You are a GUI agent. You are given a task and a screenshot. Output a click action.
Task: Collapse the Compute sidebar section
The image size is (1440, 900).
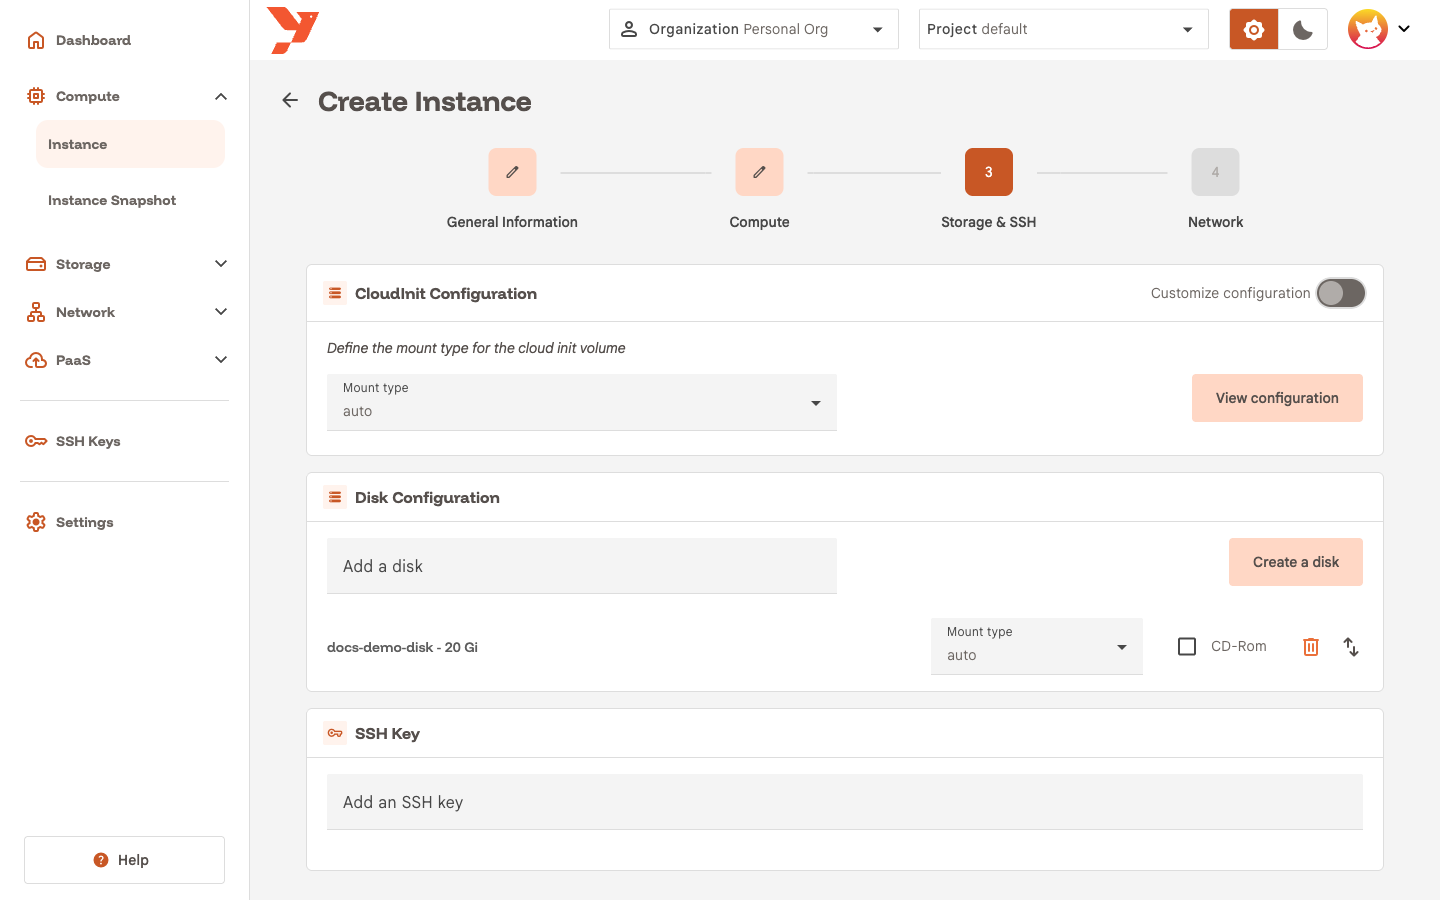[x=221, y=96]
